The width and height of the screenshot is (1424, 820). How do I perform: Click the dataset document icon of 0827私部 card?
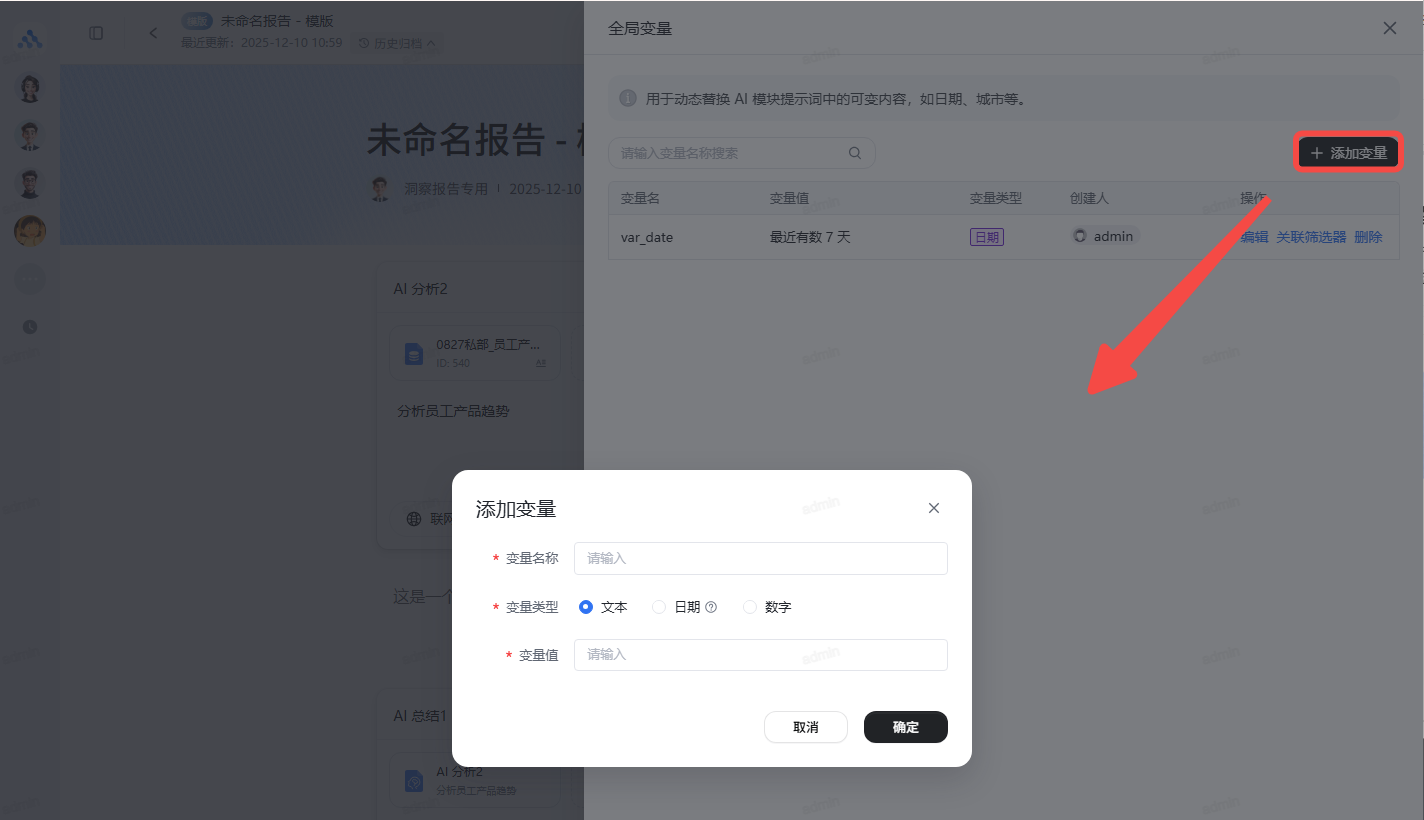click(414, 353)
